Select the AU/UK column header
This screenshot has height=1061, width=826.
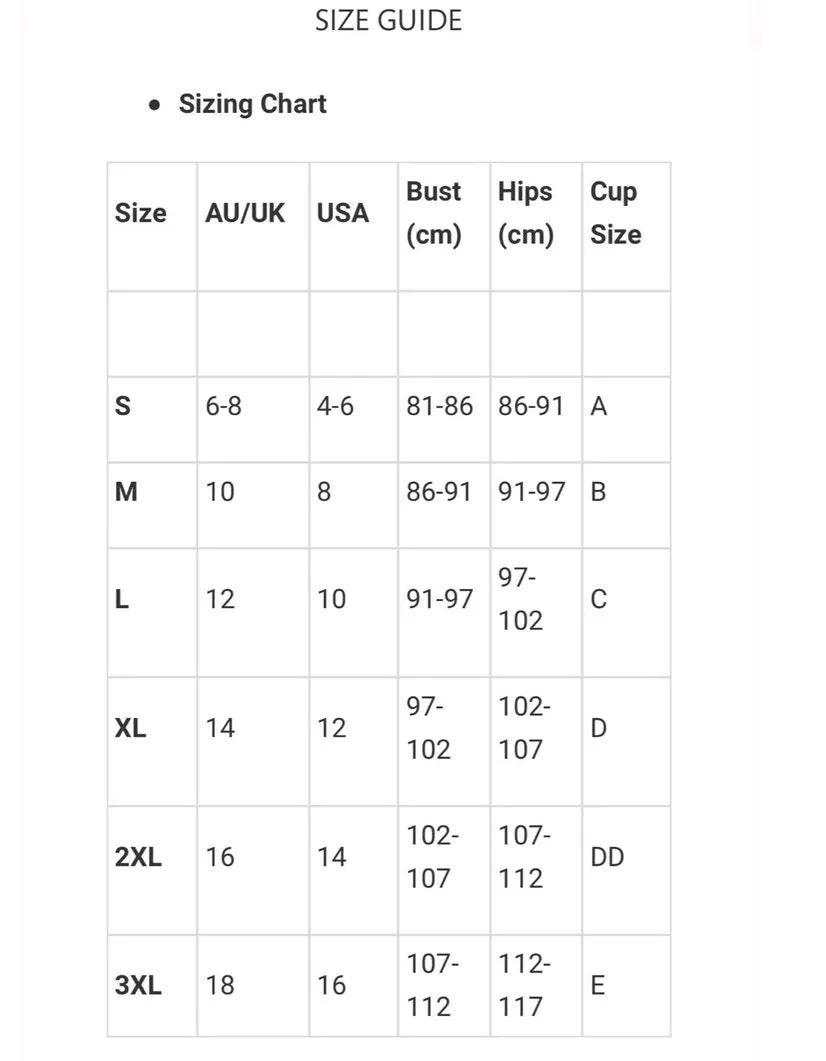pos(245,213)
